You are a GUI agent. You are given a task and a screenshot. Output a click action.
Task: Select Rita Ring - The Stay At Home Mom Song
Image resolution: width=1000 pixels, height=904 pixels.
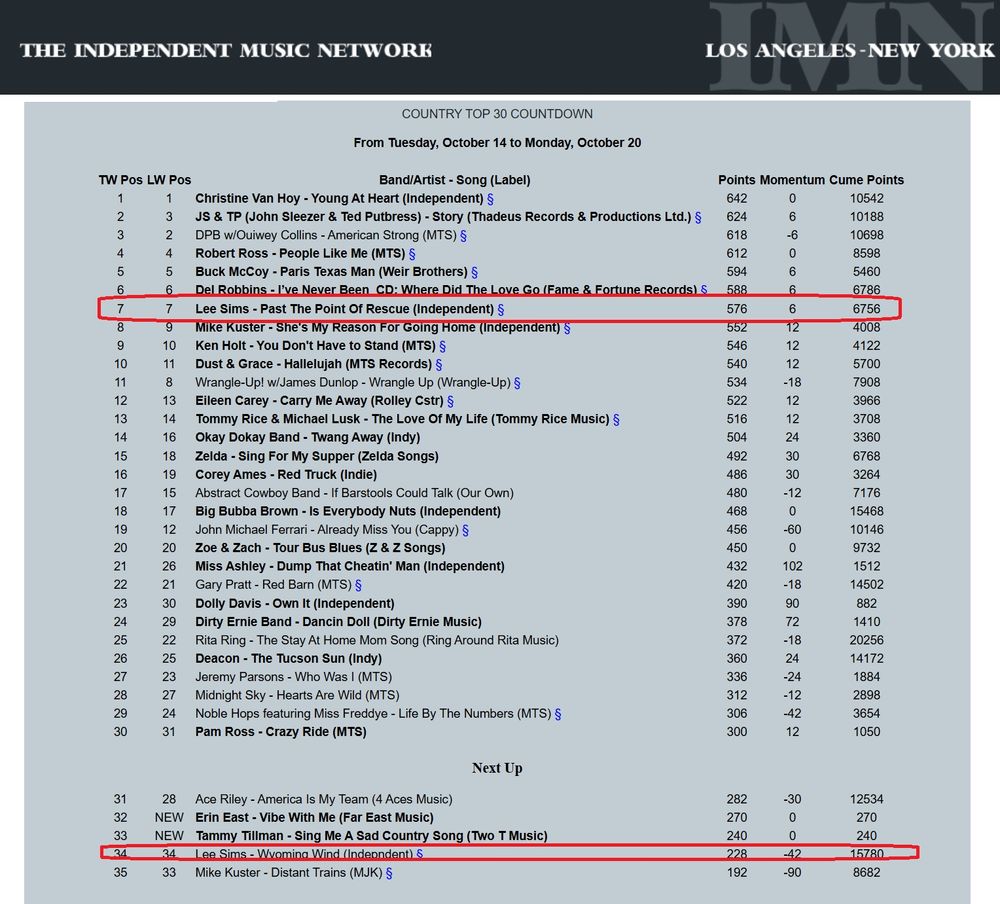coord(377,641)
